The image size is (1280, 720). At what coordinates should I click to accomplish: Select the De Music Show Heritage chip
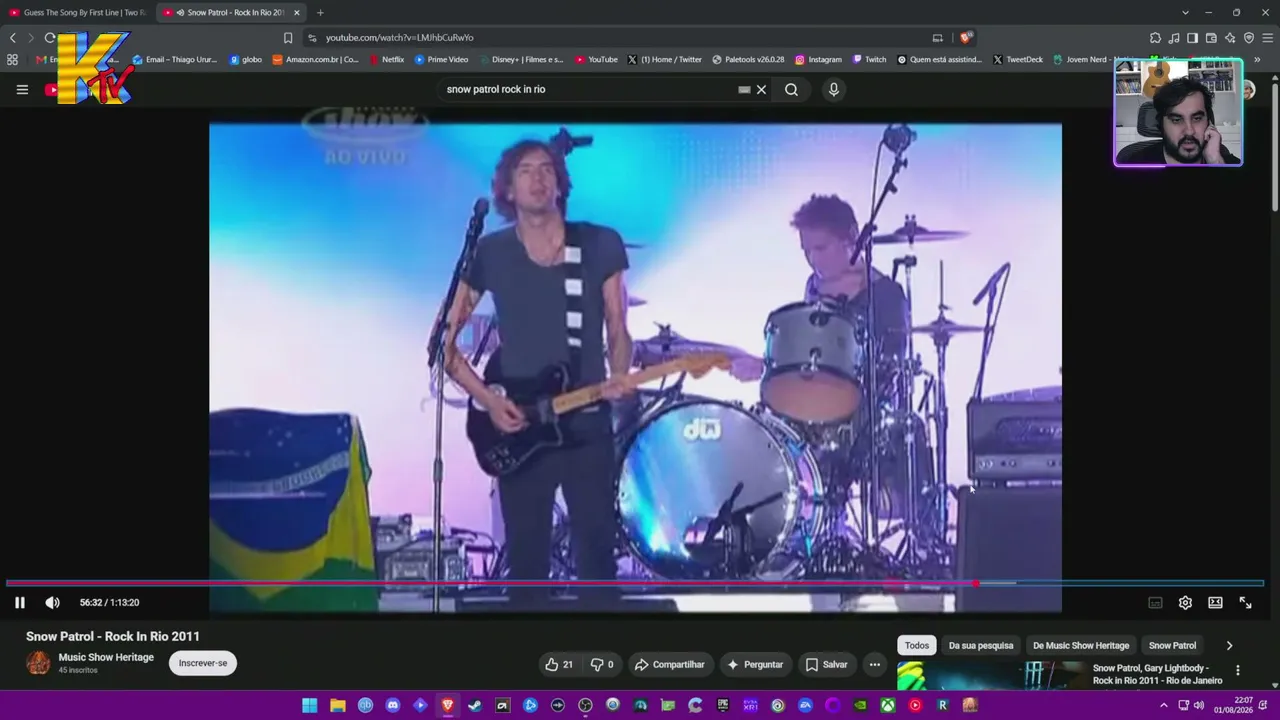click(x=1081, y=645)
